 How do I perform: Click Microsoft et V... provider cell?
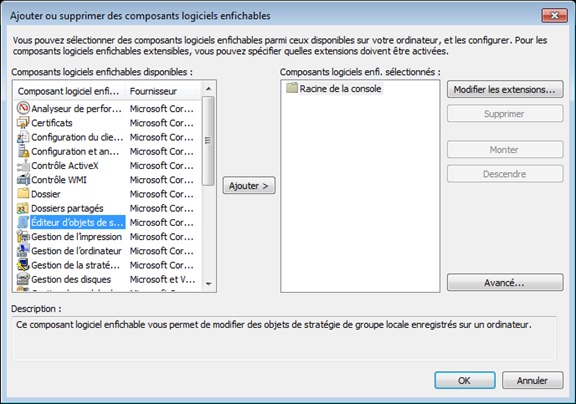pyautogui.click(x=162, y=279)
